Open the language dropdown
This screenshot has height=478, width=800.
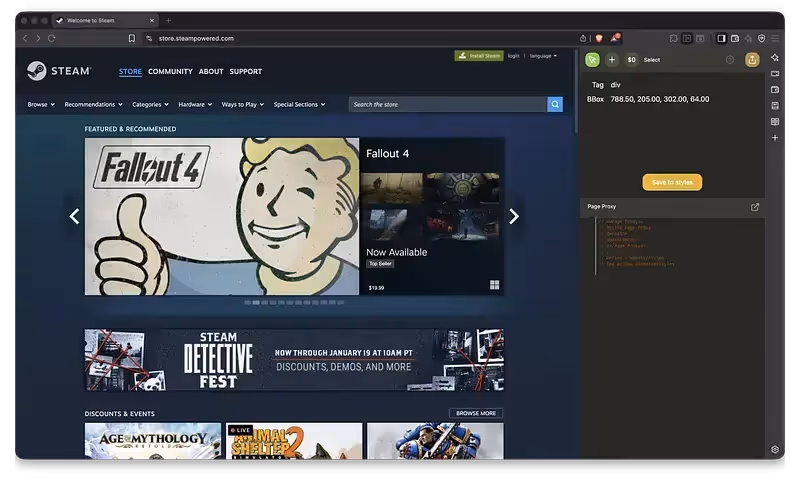point(543,56)
